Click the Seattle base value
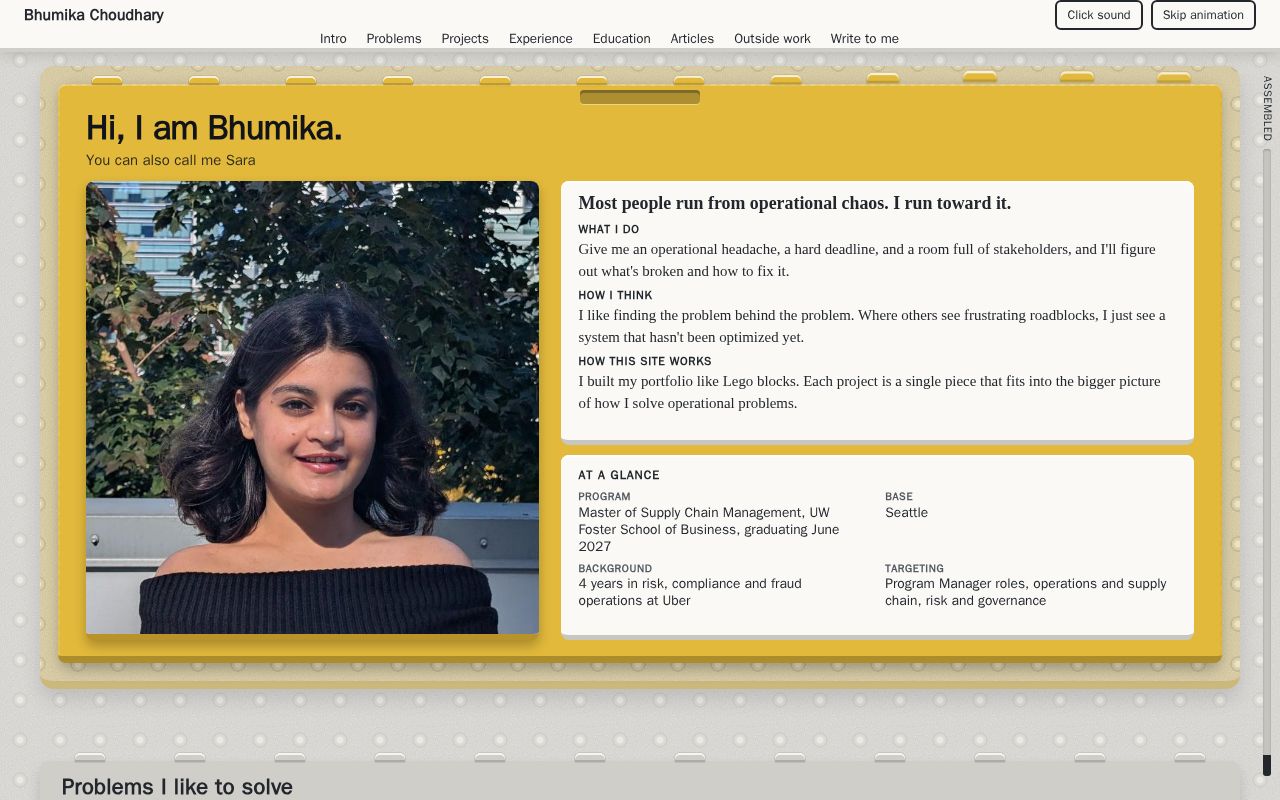Viewport: 1280px width, 800px height. pos(907,513)
